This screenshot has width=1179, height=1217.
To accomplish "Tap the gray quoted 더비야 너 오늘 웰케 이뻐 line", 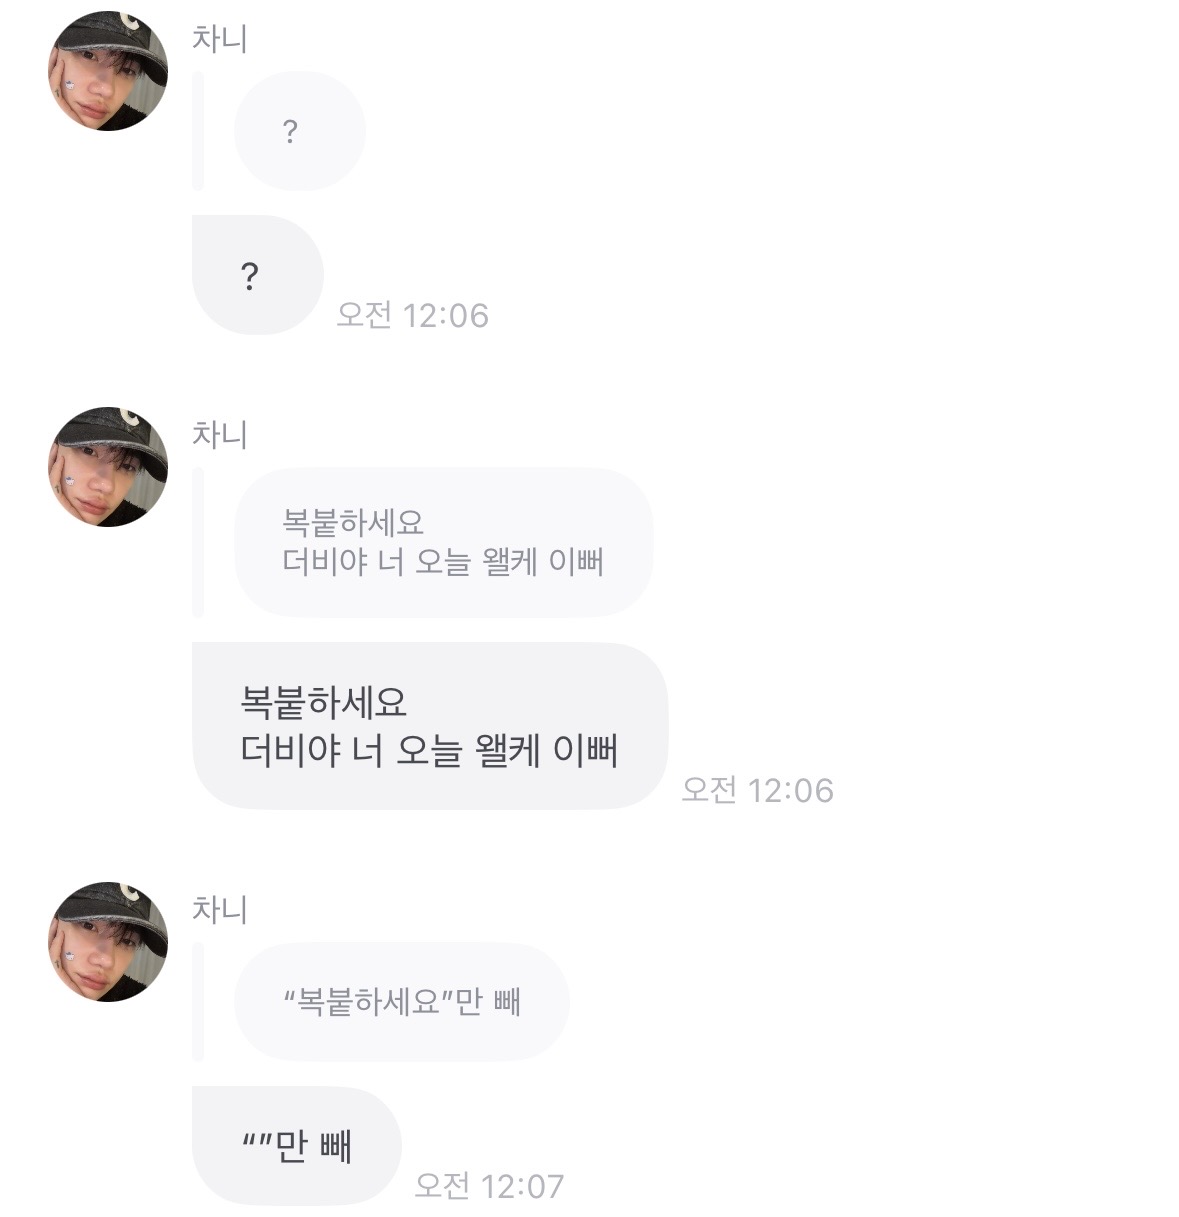I will point(443,562).
